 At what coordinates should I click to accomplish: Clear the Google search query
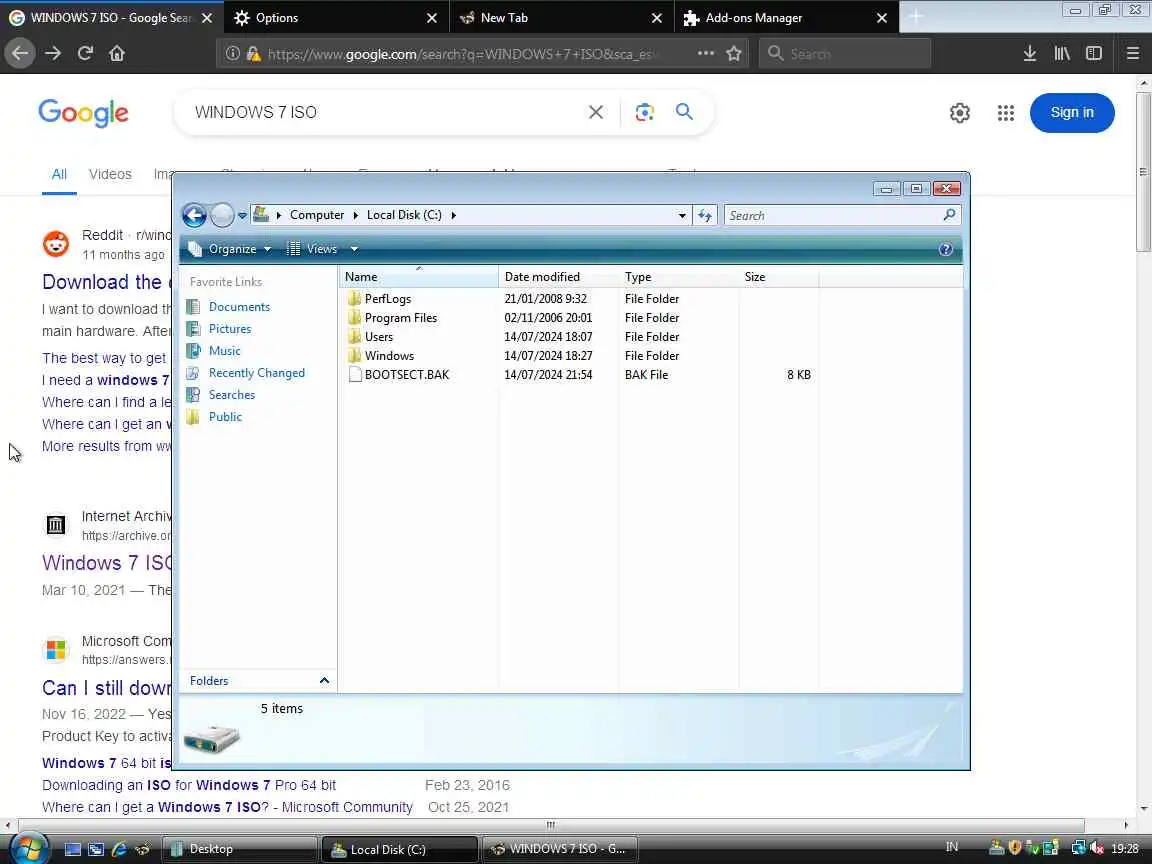click(x=596, y=112)
